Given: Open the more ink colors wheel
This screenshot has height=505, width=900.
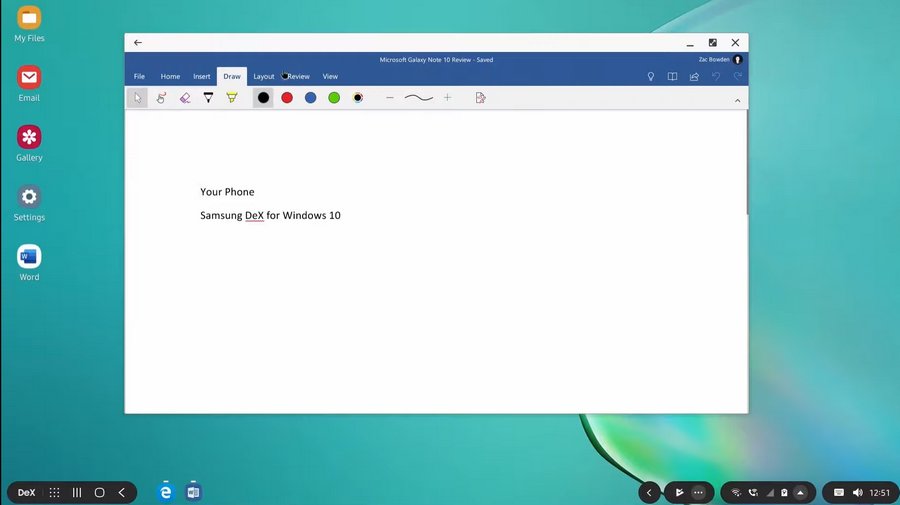Looking at the screenshot, I should click(358, 98).
